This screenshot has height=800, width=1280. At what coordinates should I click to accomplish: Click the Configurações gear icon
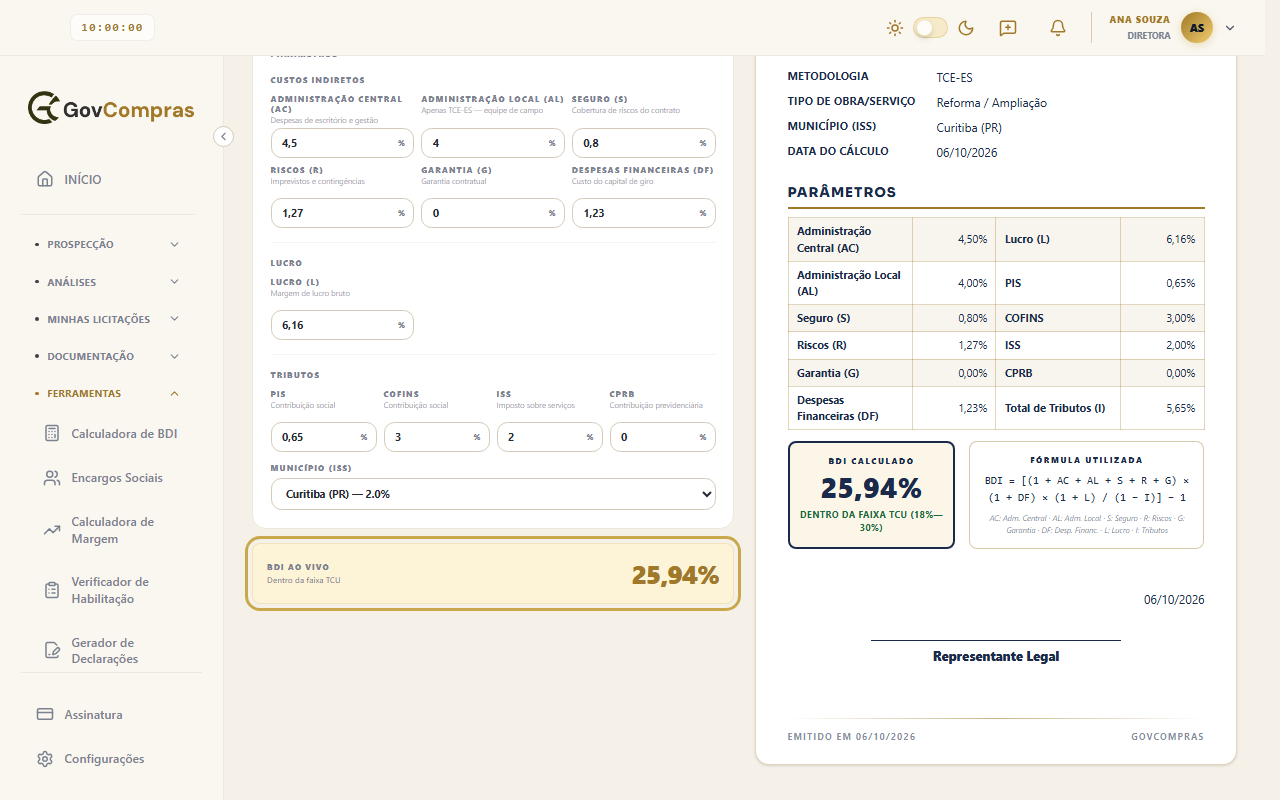[x=45, y=759]
